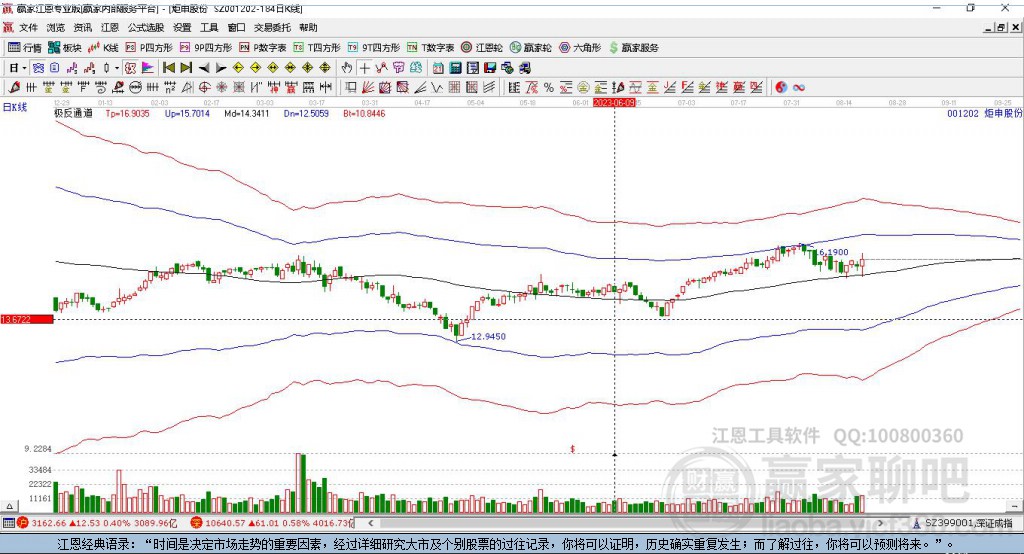Expand the volume panel with the up triangle
The width and height of the screenshot is (1024, 554).
click(x=9, y=506)
